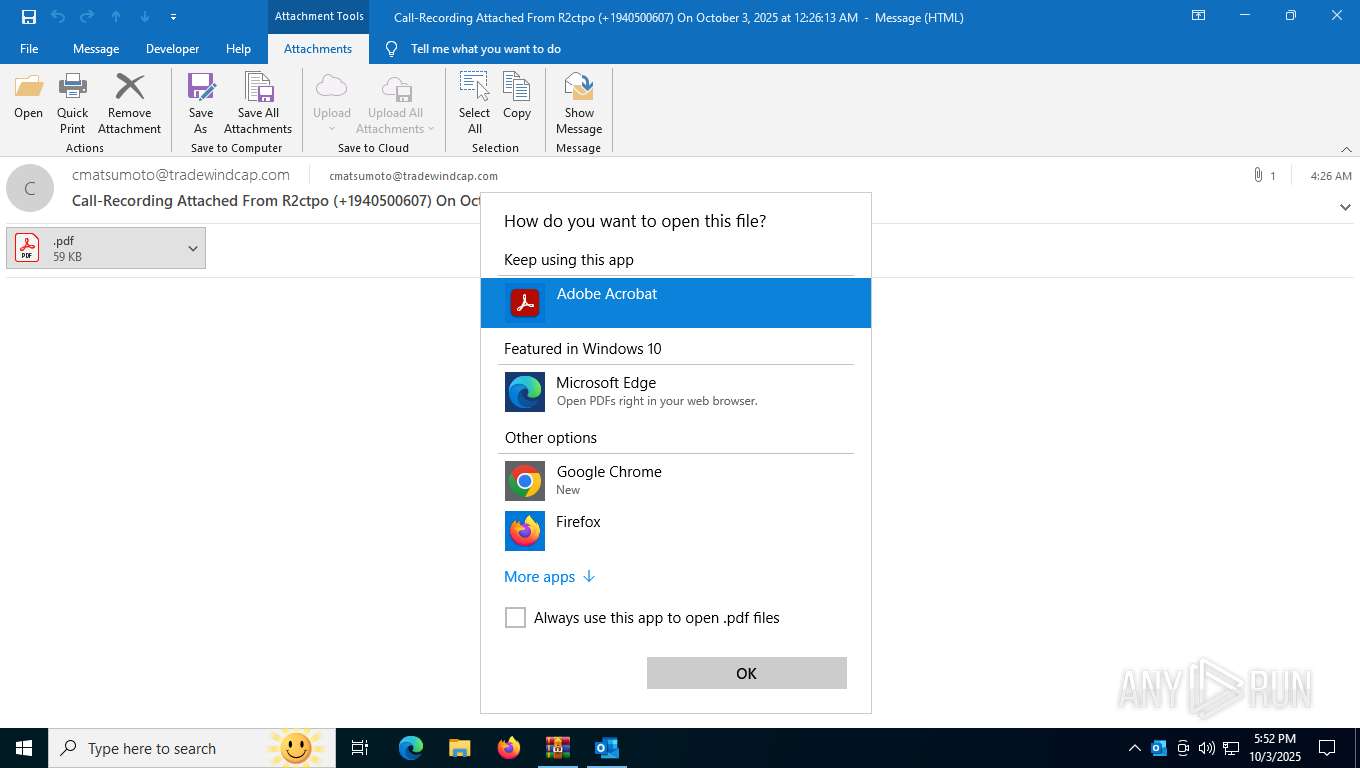Show hidden icons in system tray
1360x768 pixels.
pos(1134,748)
